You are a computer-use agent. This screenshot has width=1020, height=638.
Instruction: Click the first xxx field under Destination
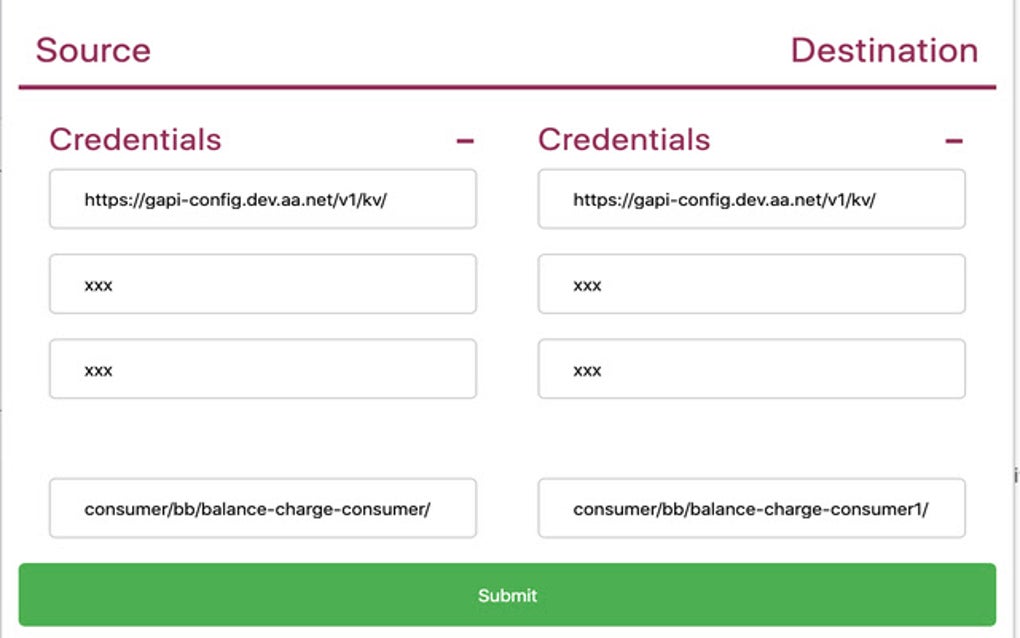point(751,284)
